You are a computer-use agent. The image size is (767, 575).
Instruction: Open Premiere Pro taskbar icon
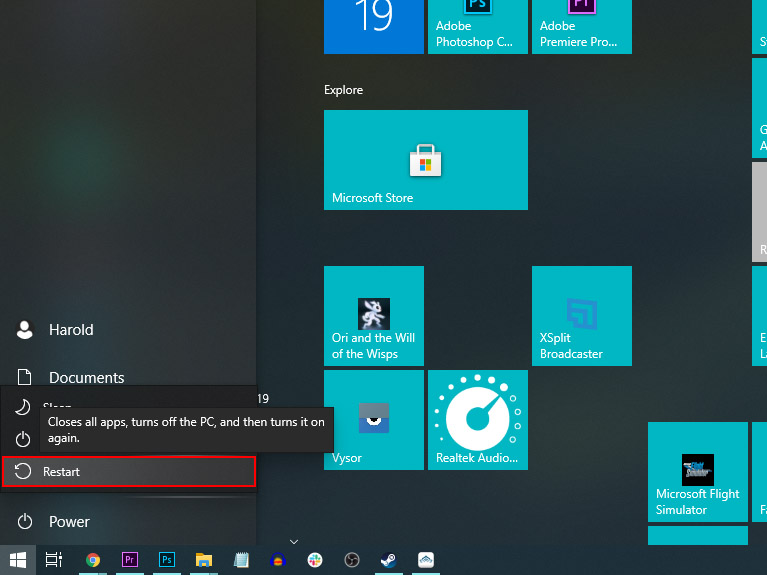pyautogui.click(x=130, y=560)
